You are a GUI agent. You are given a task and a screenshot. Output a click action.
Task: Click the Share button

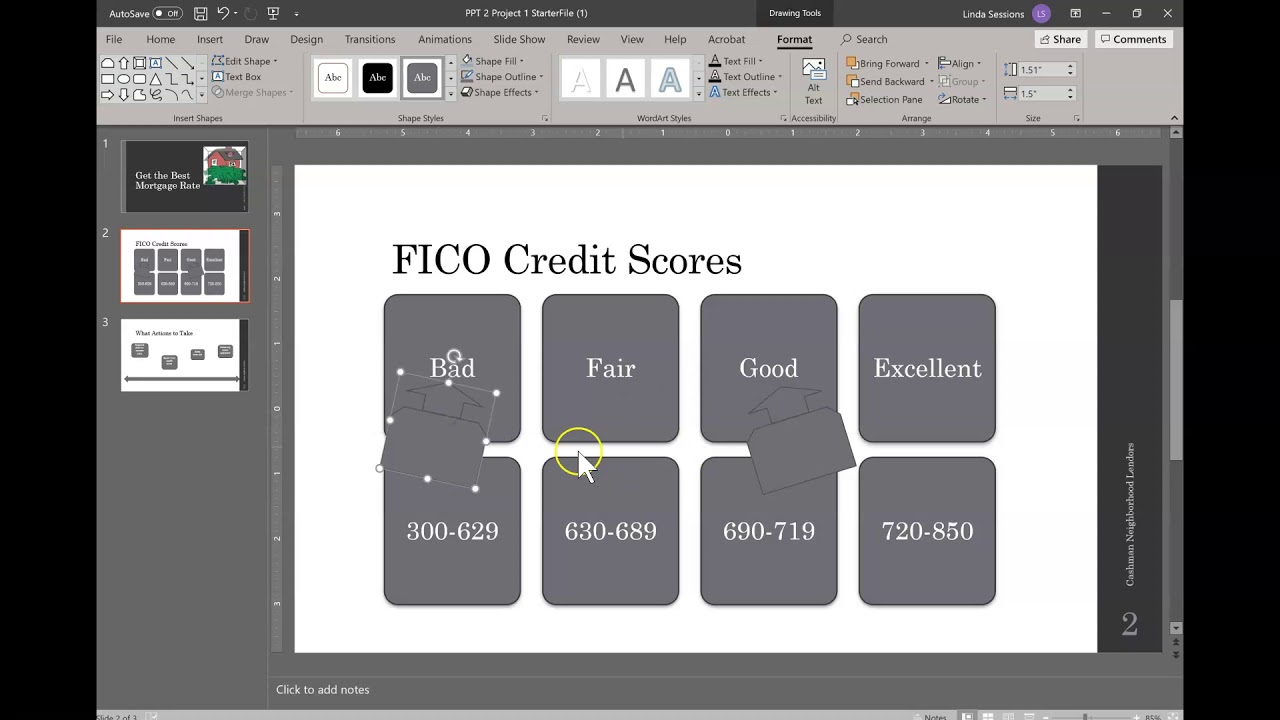(x=1060, y=39)
